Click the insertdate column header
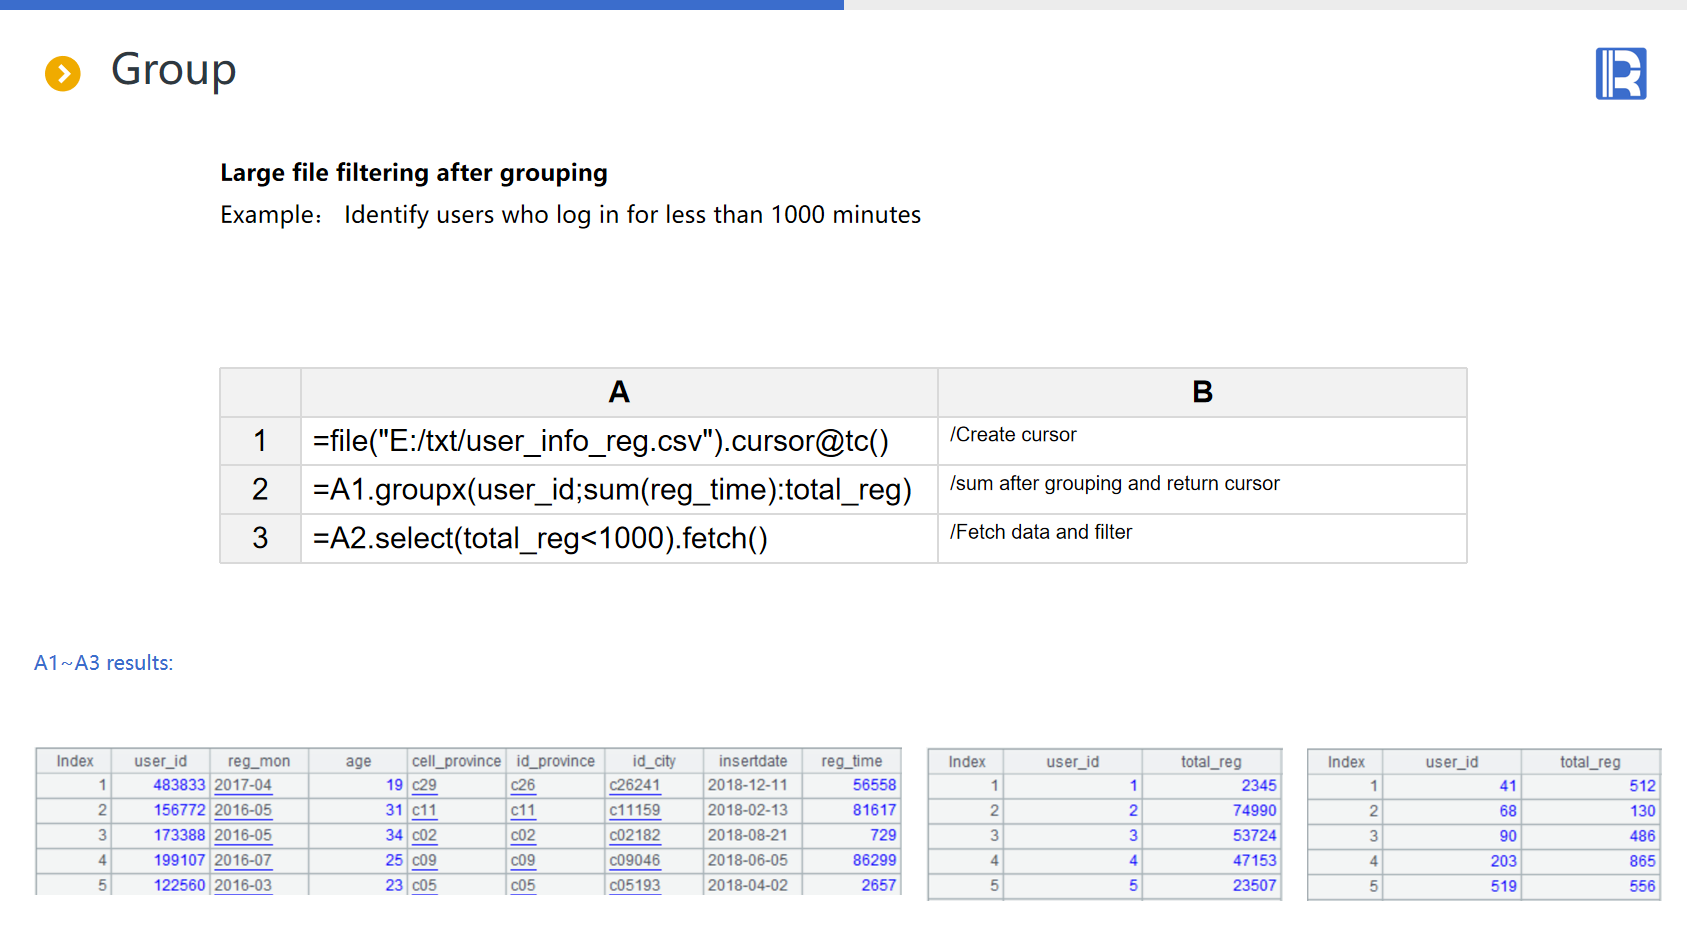1687x949 pixels. pyautogui.click(x=752, y=761)
